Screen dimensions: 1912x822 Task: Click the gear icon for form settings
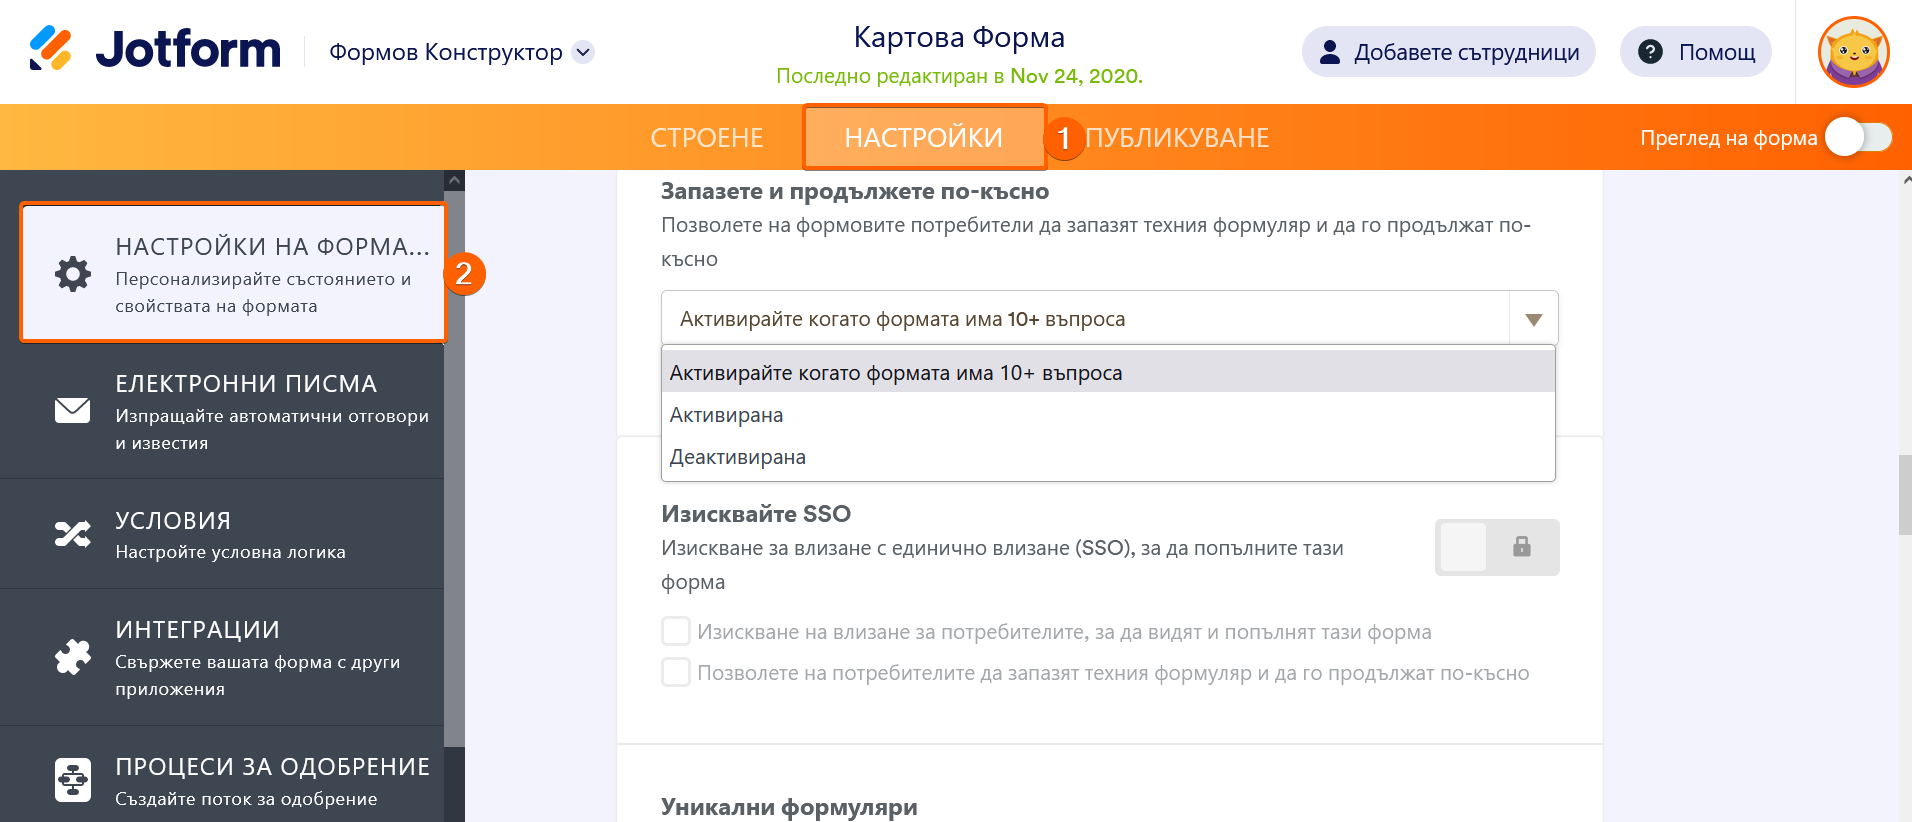coord(73,274)
